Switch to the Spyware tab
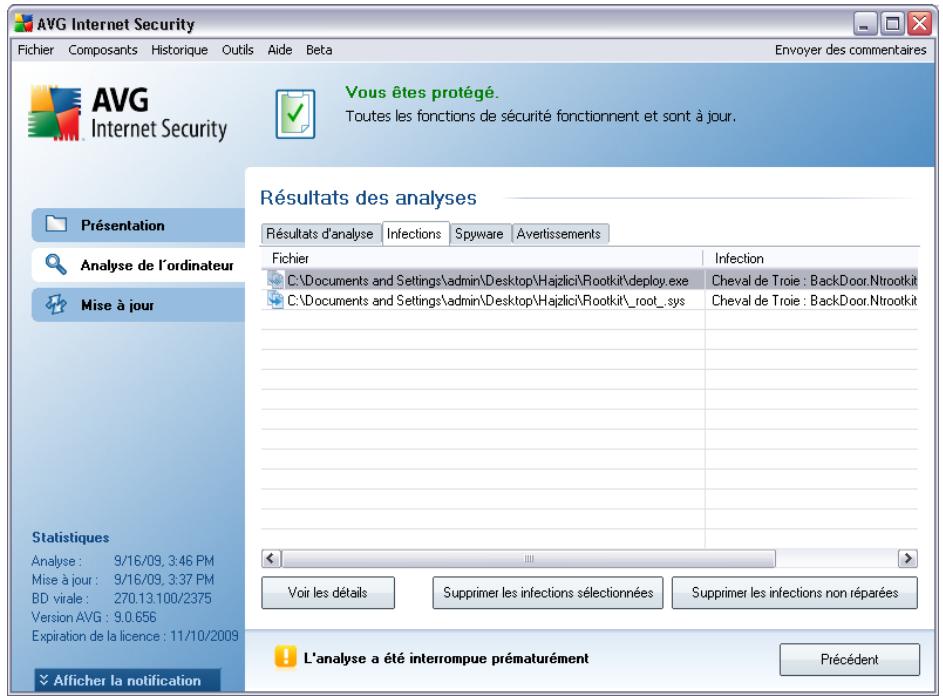 click(x=479, y=234)
